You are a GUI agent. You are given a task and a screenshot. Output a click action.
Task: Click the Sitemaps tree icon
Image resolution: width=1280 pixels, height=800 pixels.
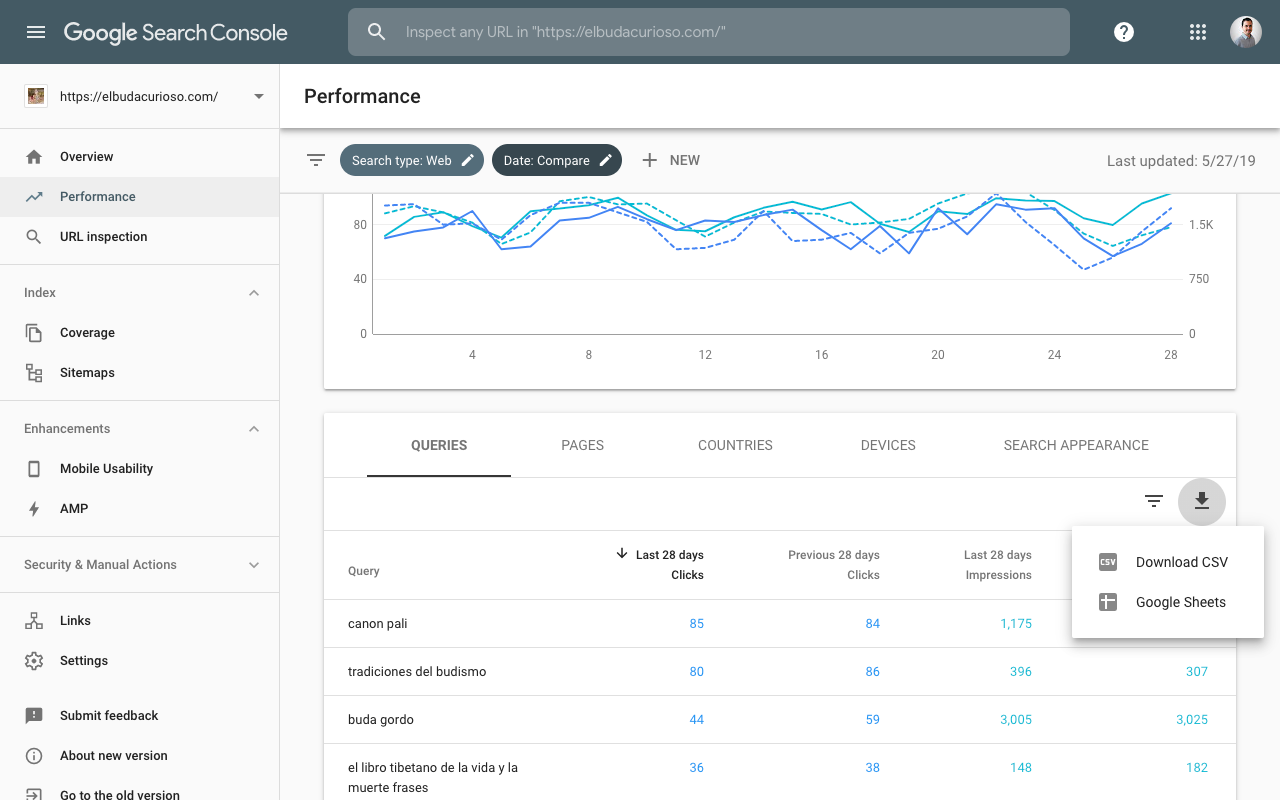[34, 373]
